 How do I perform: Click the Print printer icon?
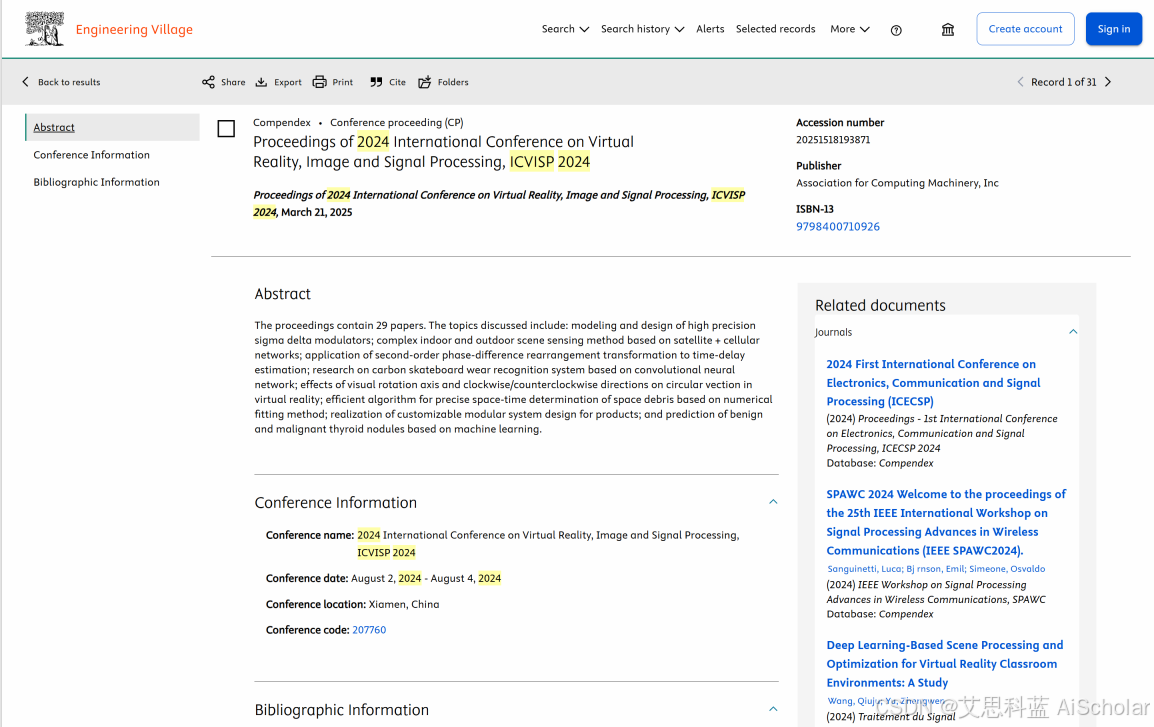click(x=319, y=82)
